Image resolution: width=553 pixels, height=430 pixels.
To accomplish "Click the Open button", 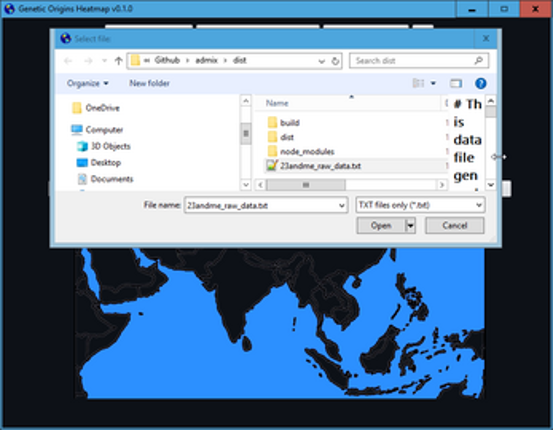I will (381, 225).
